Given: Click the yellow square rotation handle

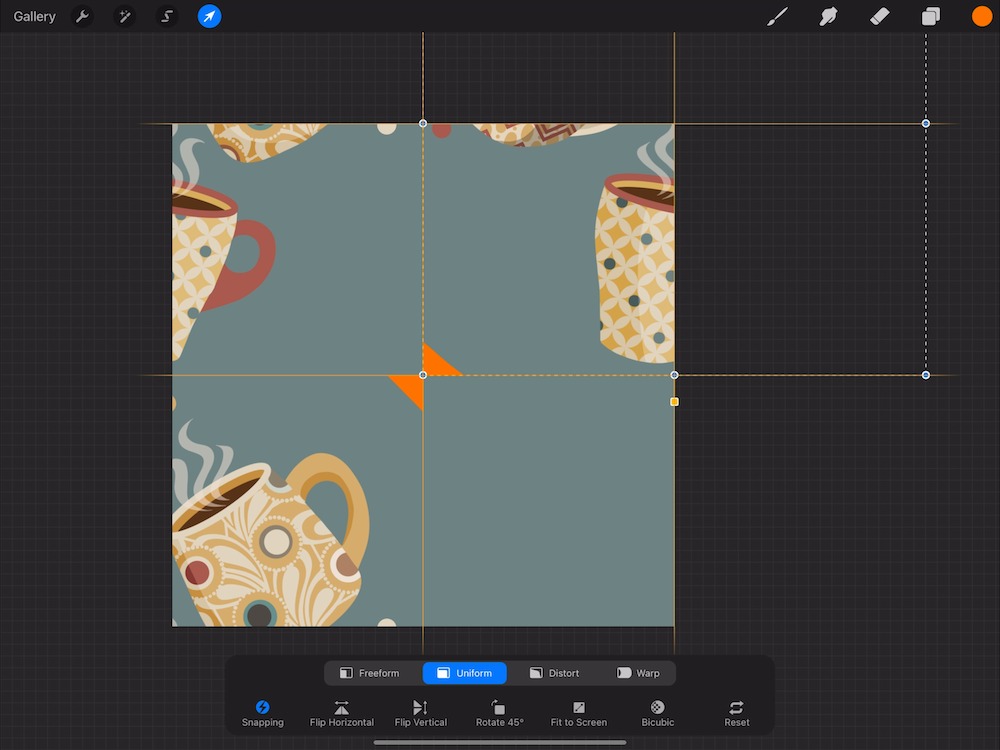Looking at the screenshot, I should [x=674, y=402].
